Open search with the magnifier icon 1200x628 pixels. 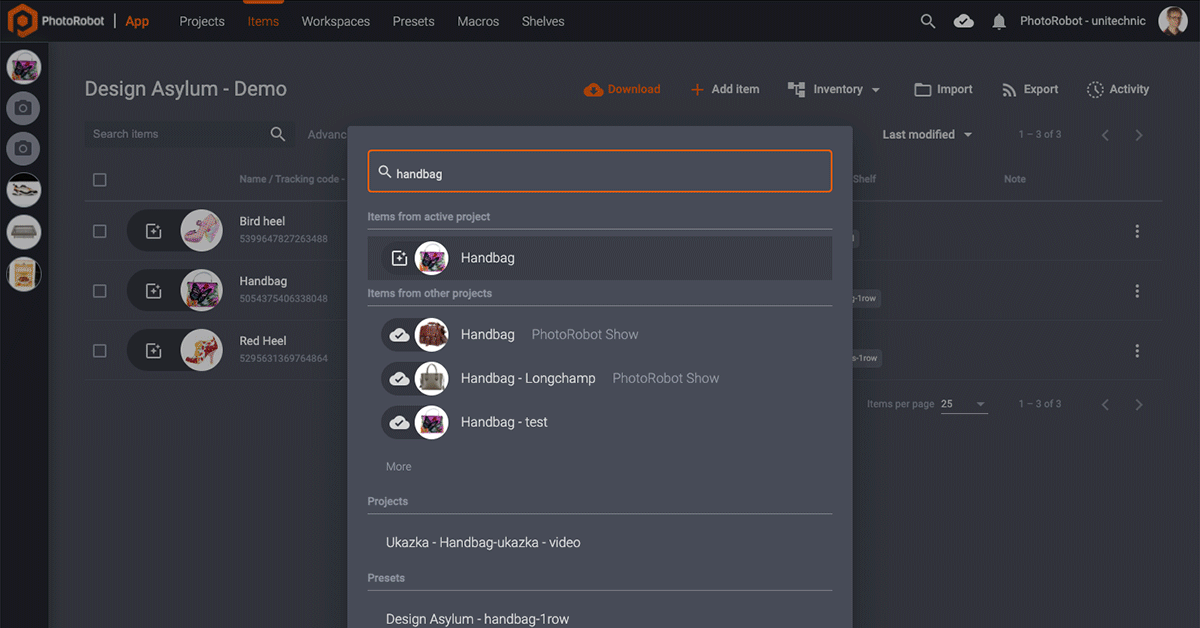(x=927, y=20)
